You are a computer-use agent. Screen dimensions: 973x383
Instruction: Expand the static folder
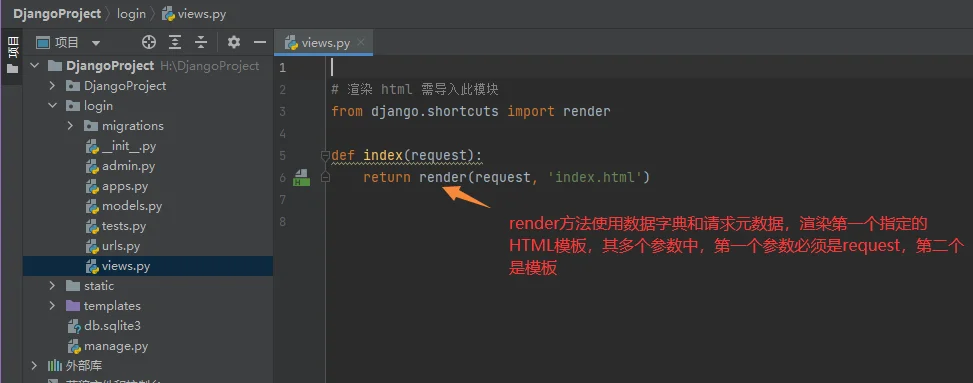tap(52, 286)
